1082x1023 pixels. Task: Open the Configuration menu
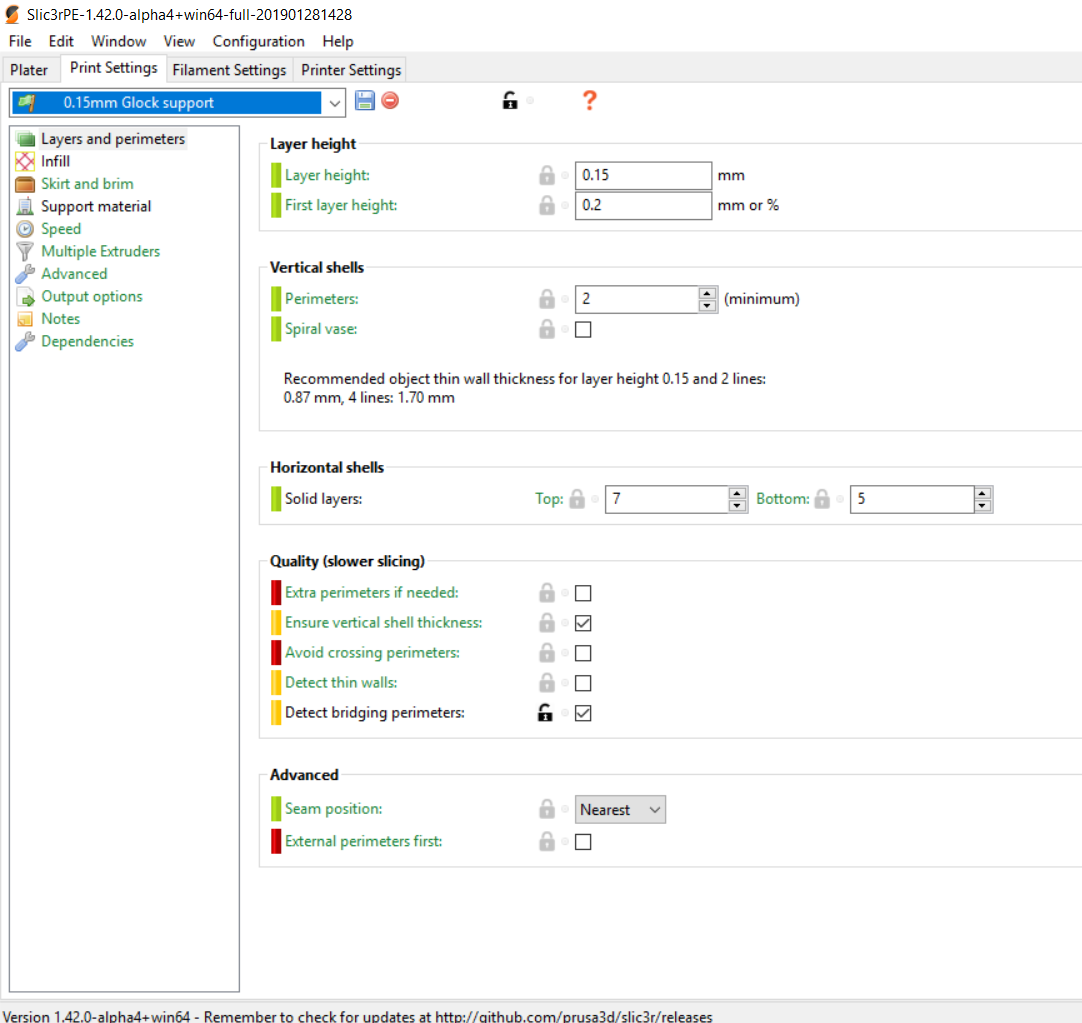tap(258, 41)
